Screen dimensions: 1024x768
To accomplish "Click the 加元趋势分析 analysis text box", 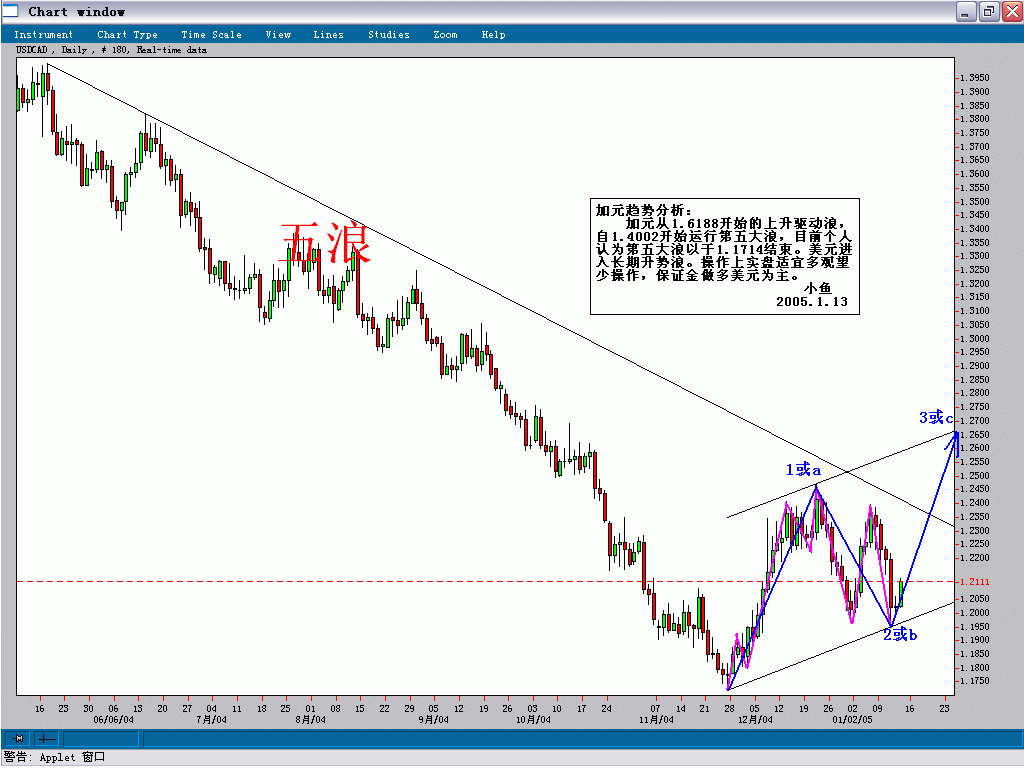I will pos(724,256).
